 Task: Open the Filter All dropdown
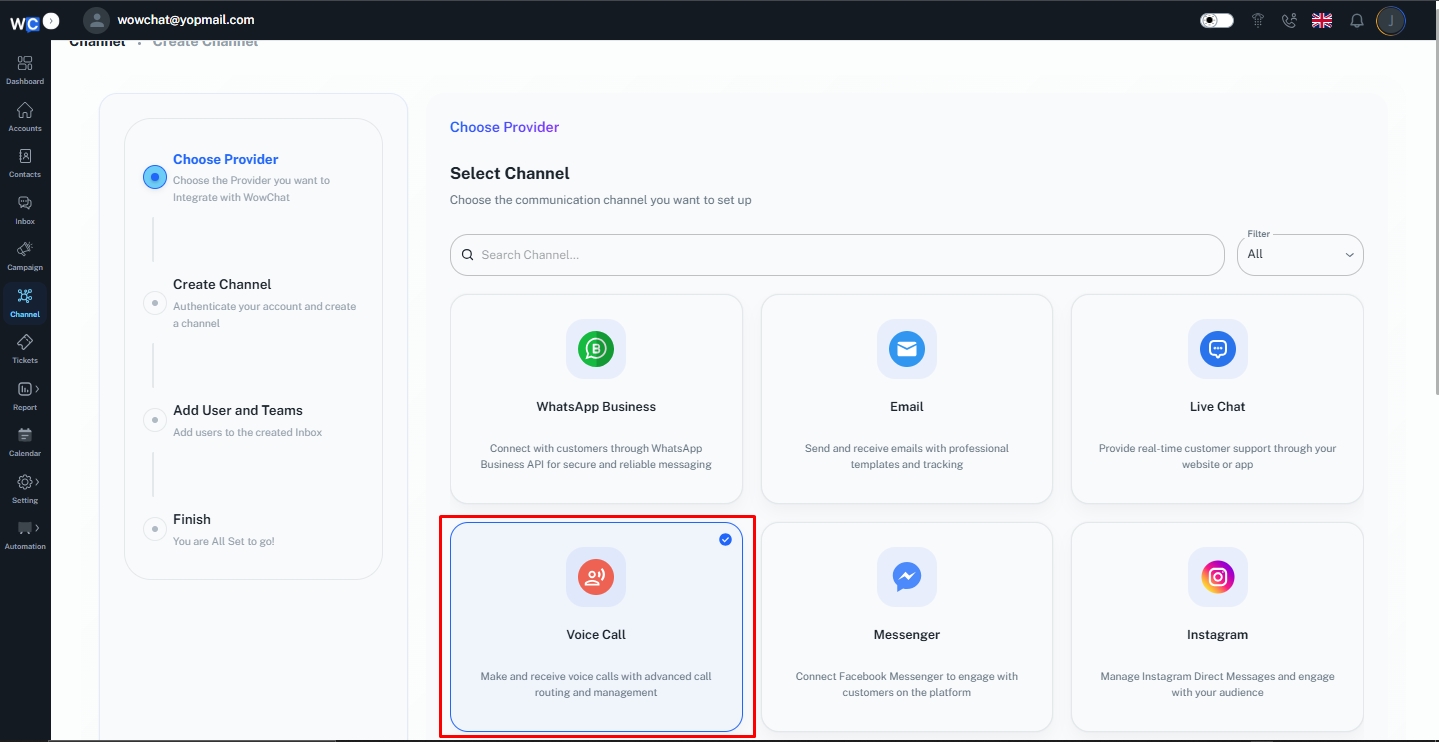[x=1300, y=255]
